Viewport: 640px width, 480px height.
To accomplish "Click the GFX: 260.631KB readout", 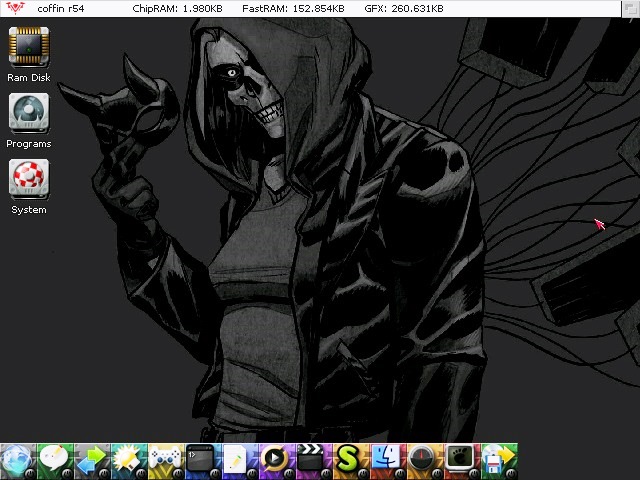I will [404, 9].
